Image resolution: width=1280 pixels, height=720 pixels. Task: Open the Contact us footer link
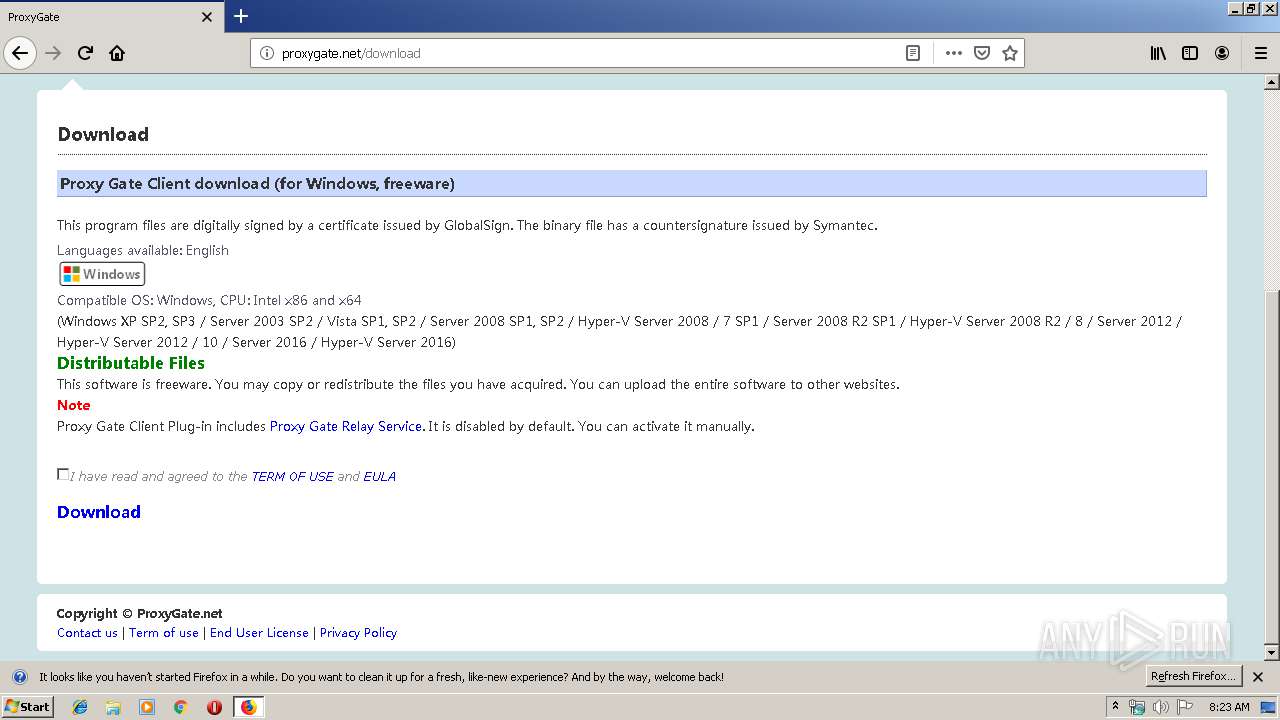coord(87,632)
